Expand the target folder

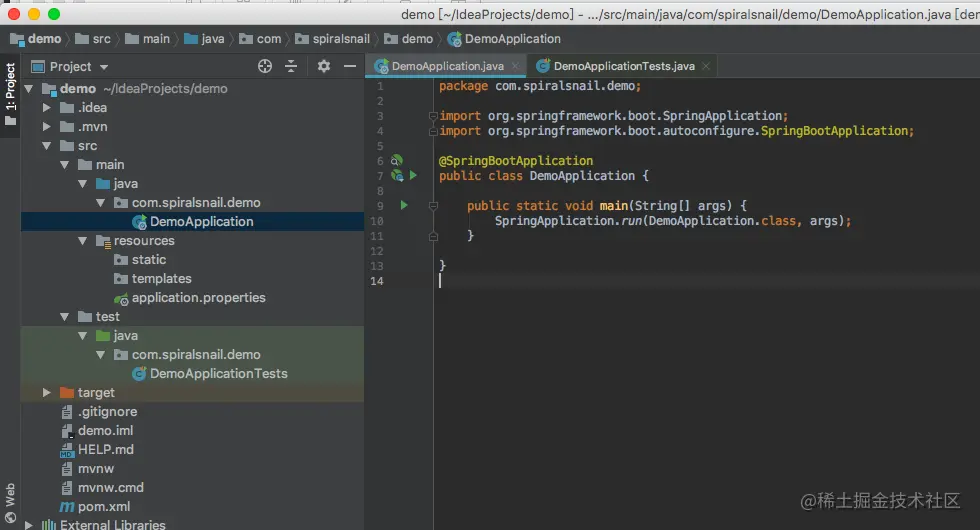point(46,392)
